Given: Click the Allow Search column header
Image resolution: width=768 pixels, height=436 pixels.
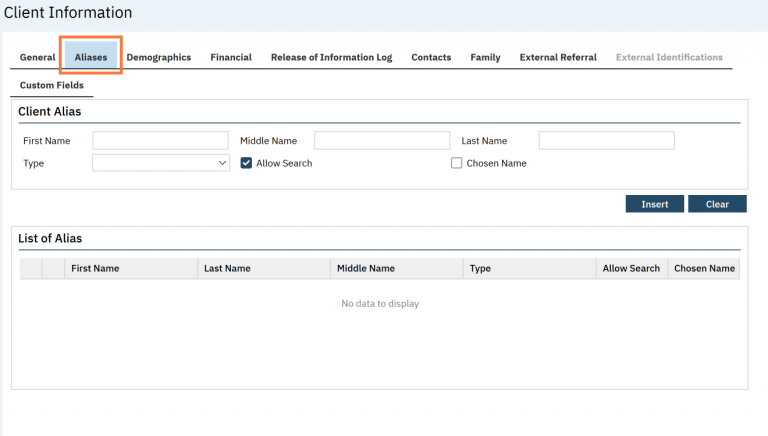Looking at the screenshot, I should tap(631, 268).
